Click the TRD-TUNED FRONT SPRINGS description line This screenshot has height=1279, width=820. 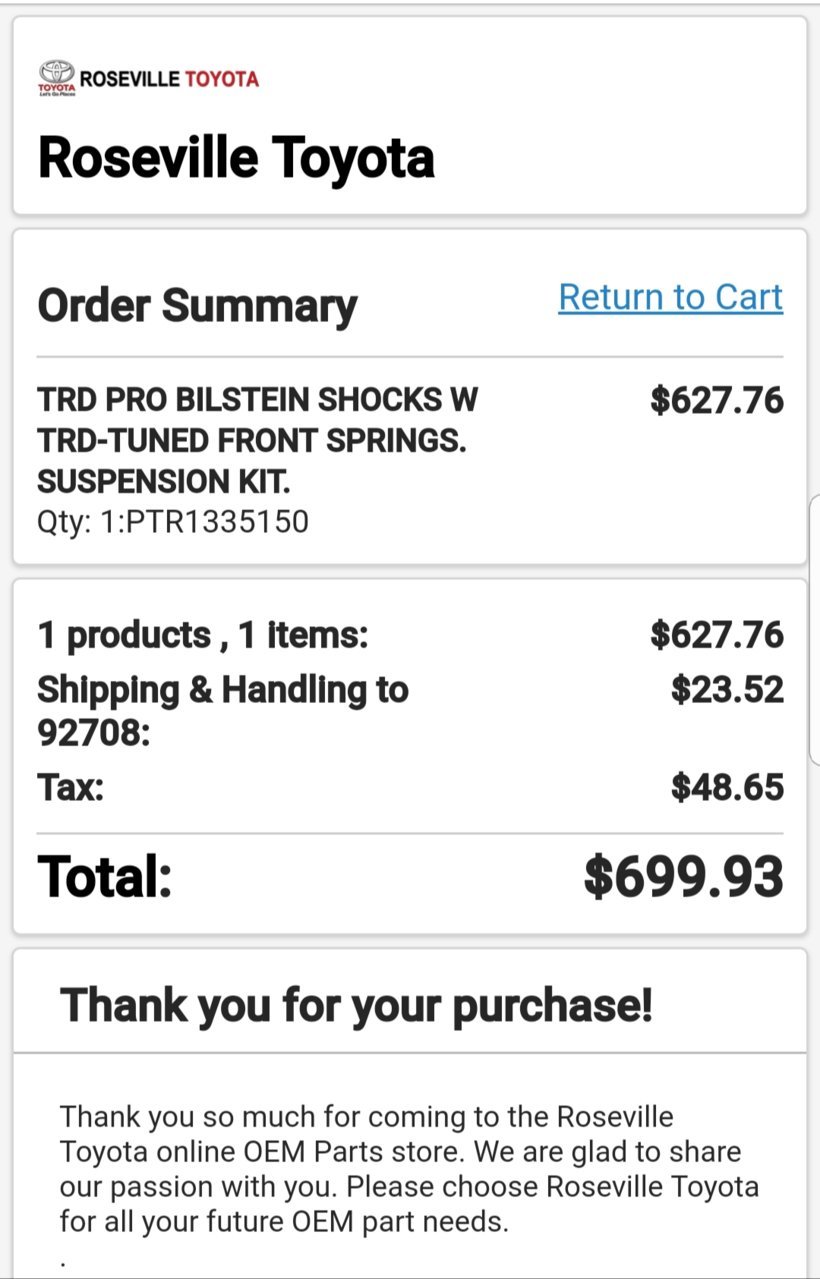click(252, 441)
